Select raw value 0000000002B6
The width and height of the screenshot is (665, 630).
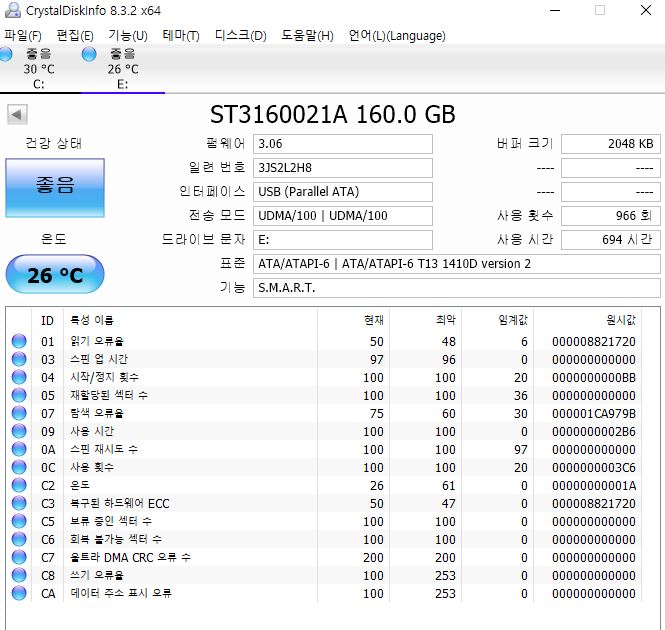[594, 431]
